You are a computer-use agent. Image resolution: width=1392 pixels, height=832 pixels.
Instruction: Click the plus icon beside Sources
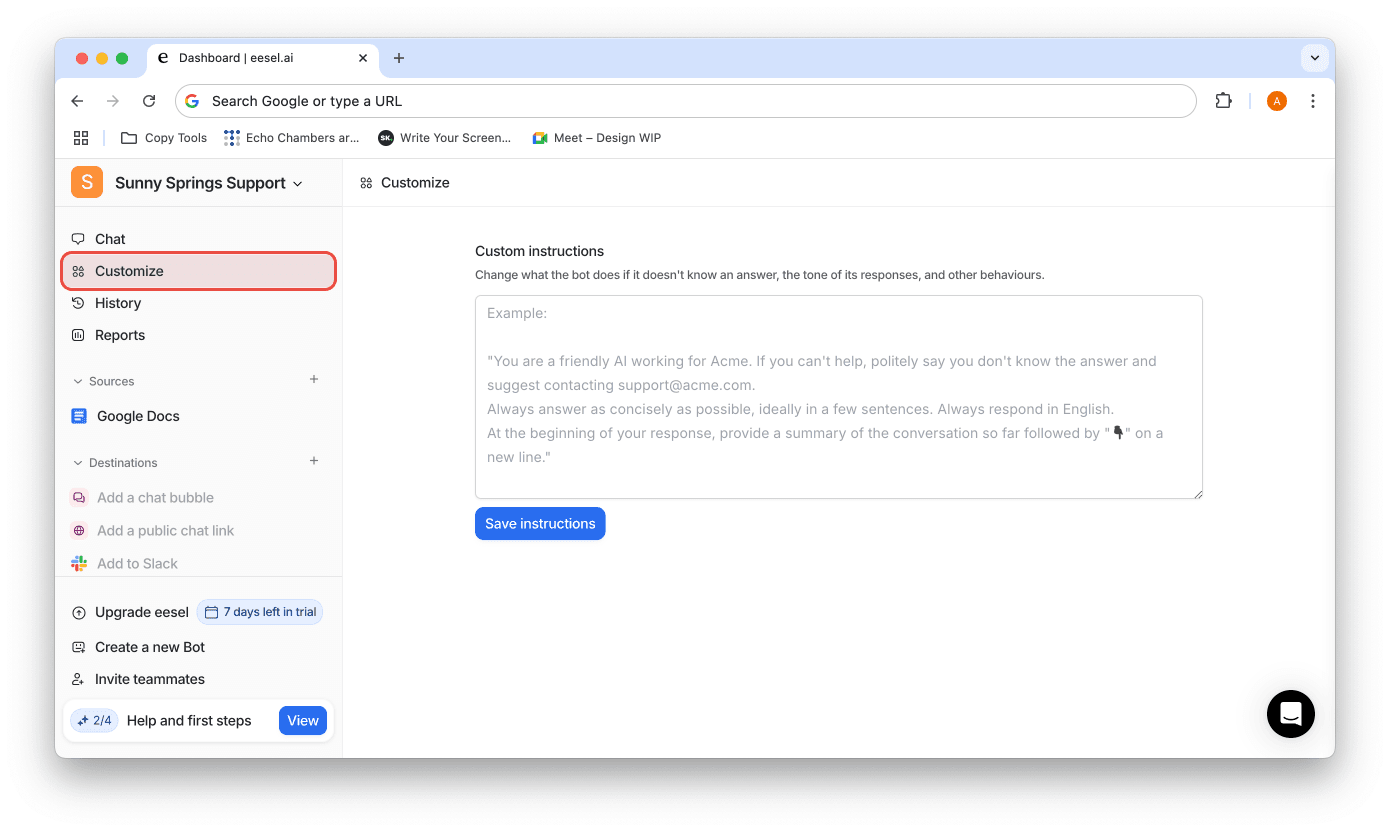[x=314, y=380]
